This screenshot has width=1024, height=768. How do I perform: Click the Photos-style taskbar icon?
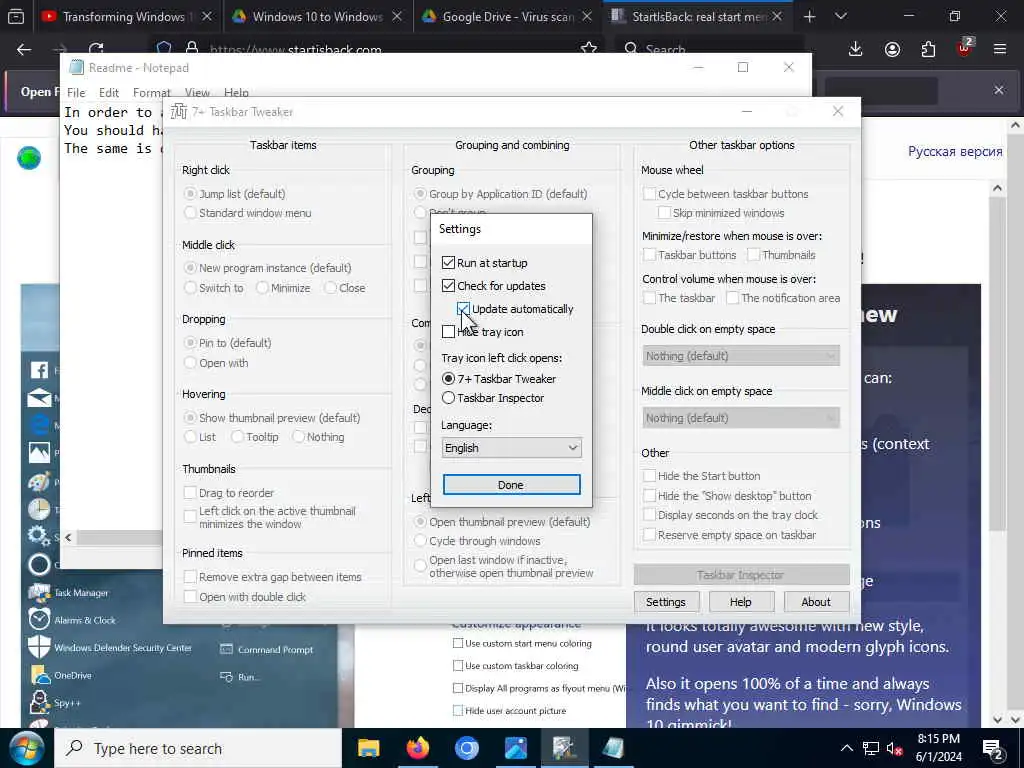515,748
